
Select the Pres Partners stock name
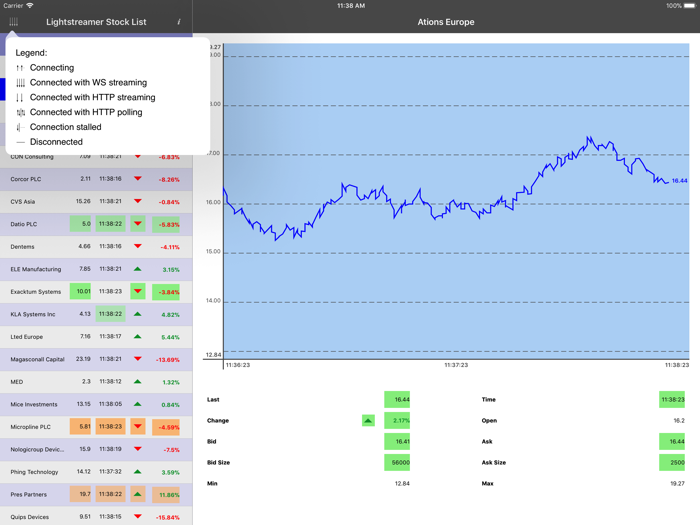coord(29,495)
